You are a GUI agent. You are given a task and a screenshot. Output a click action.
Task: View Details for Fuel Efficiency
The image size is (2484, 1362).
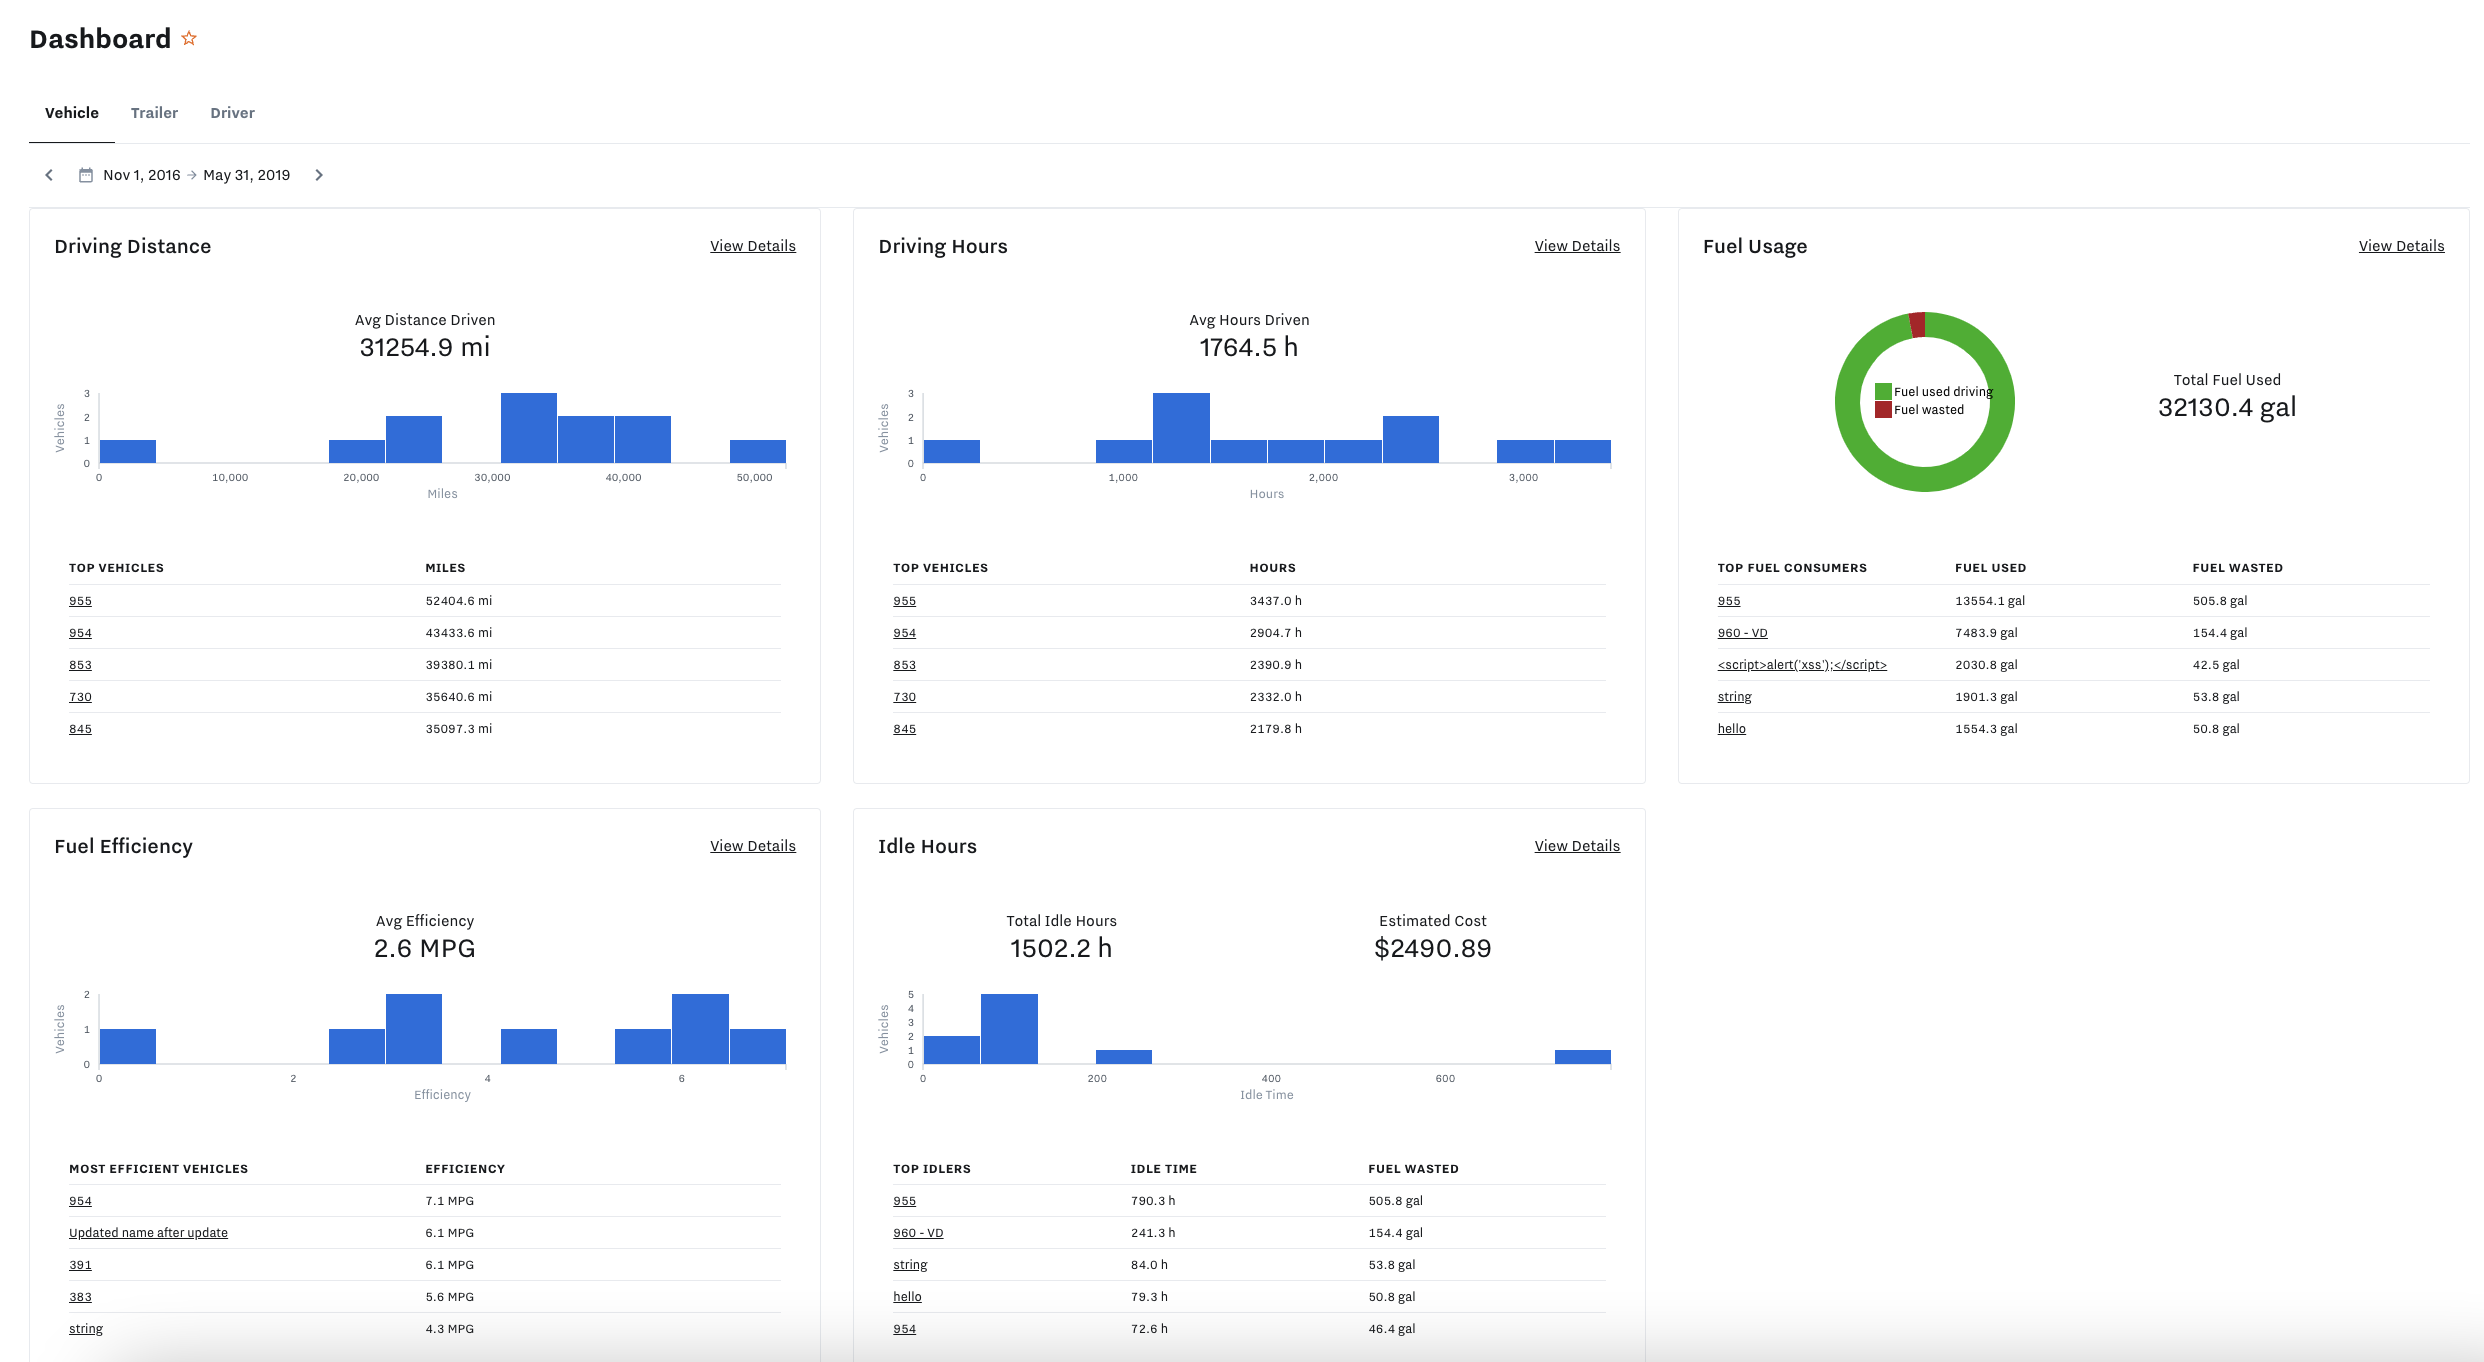[x=753, y=845]
